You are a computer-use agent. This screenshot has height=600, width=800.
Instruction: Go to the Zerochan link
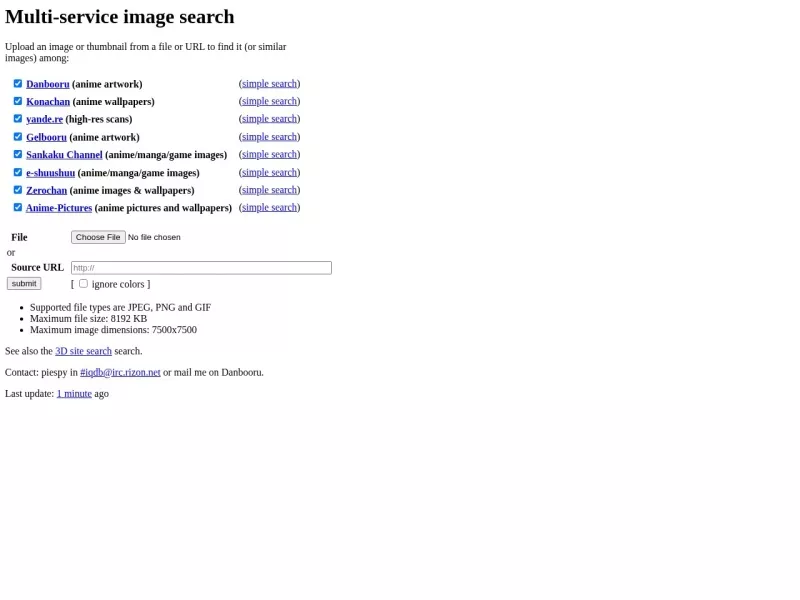(46, 190)
